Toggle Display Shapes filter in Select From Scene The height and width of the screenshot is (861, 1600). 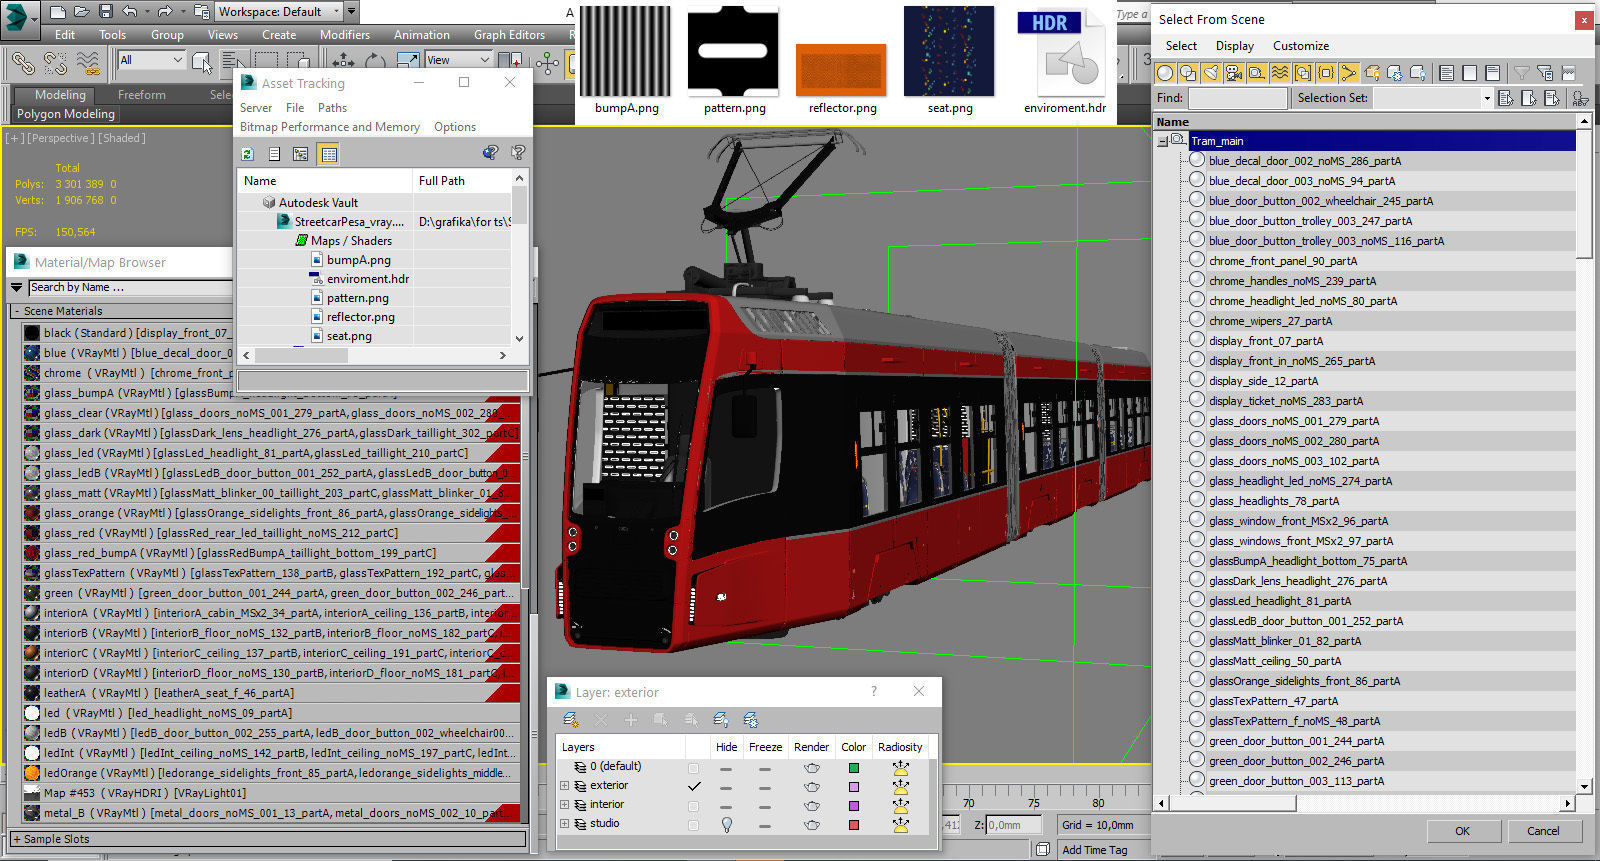coord(1188,73)
